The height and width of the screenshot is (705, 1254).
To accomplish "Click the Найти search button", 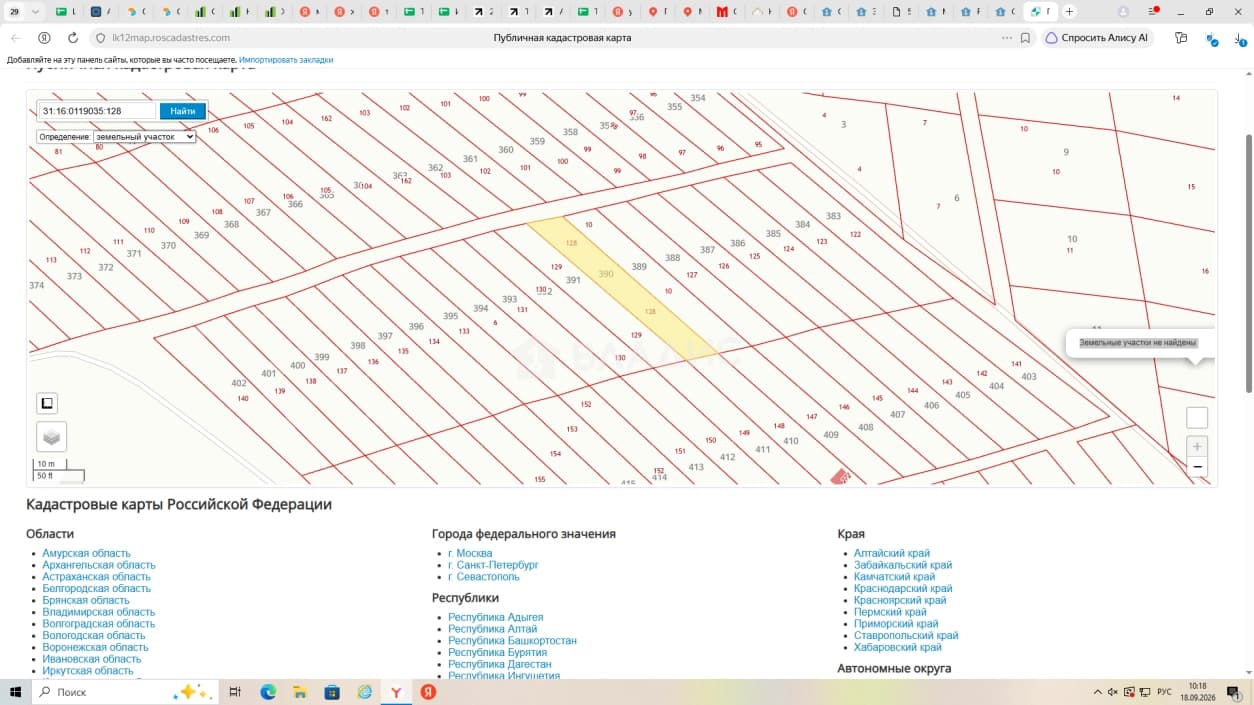I will tap(183, 111).
